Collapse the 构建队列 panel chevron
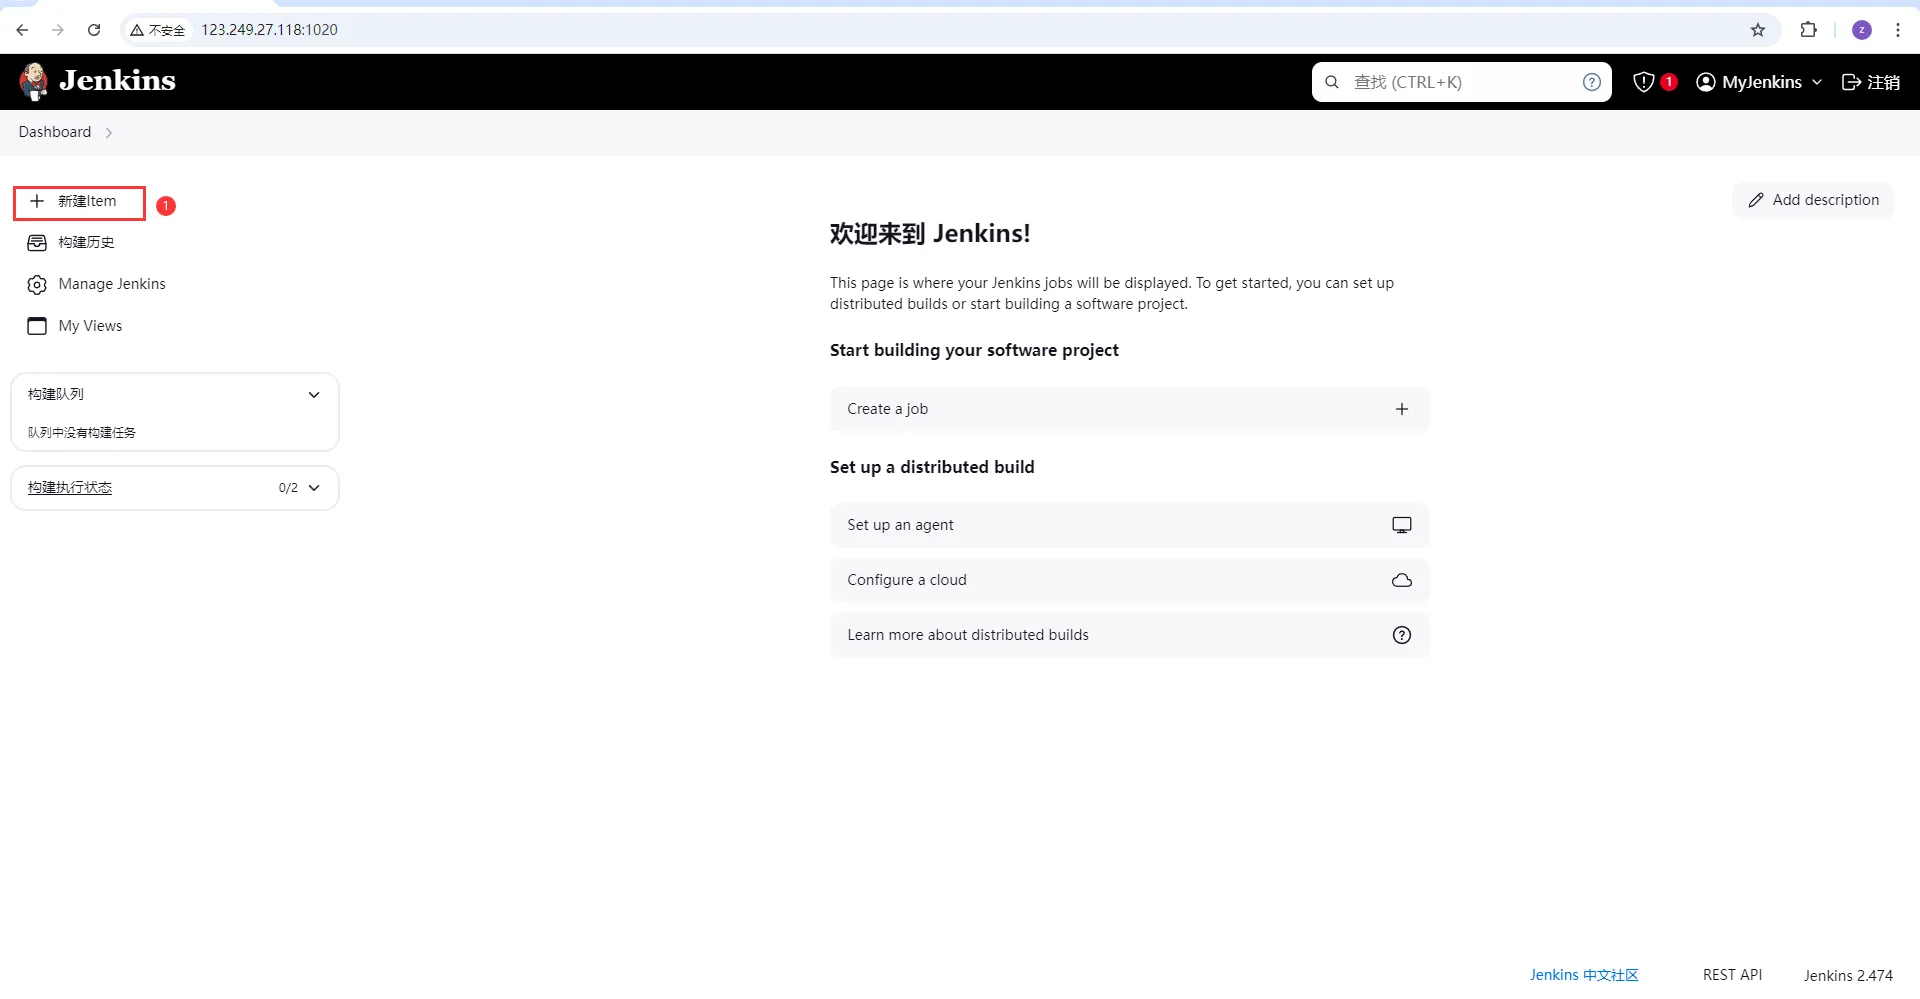The height and width of the screenshot is (999, 1920). 314,395
